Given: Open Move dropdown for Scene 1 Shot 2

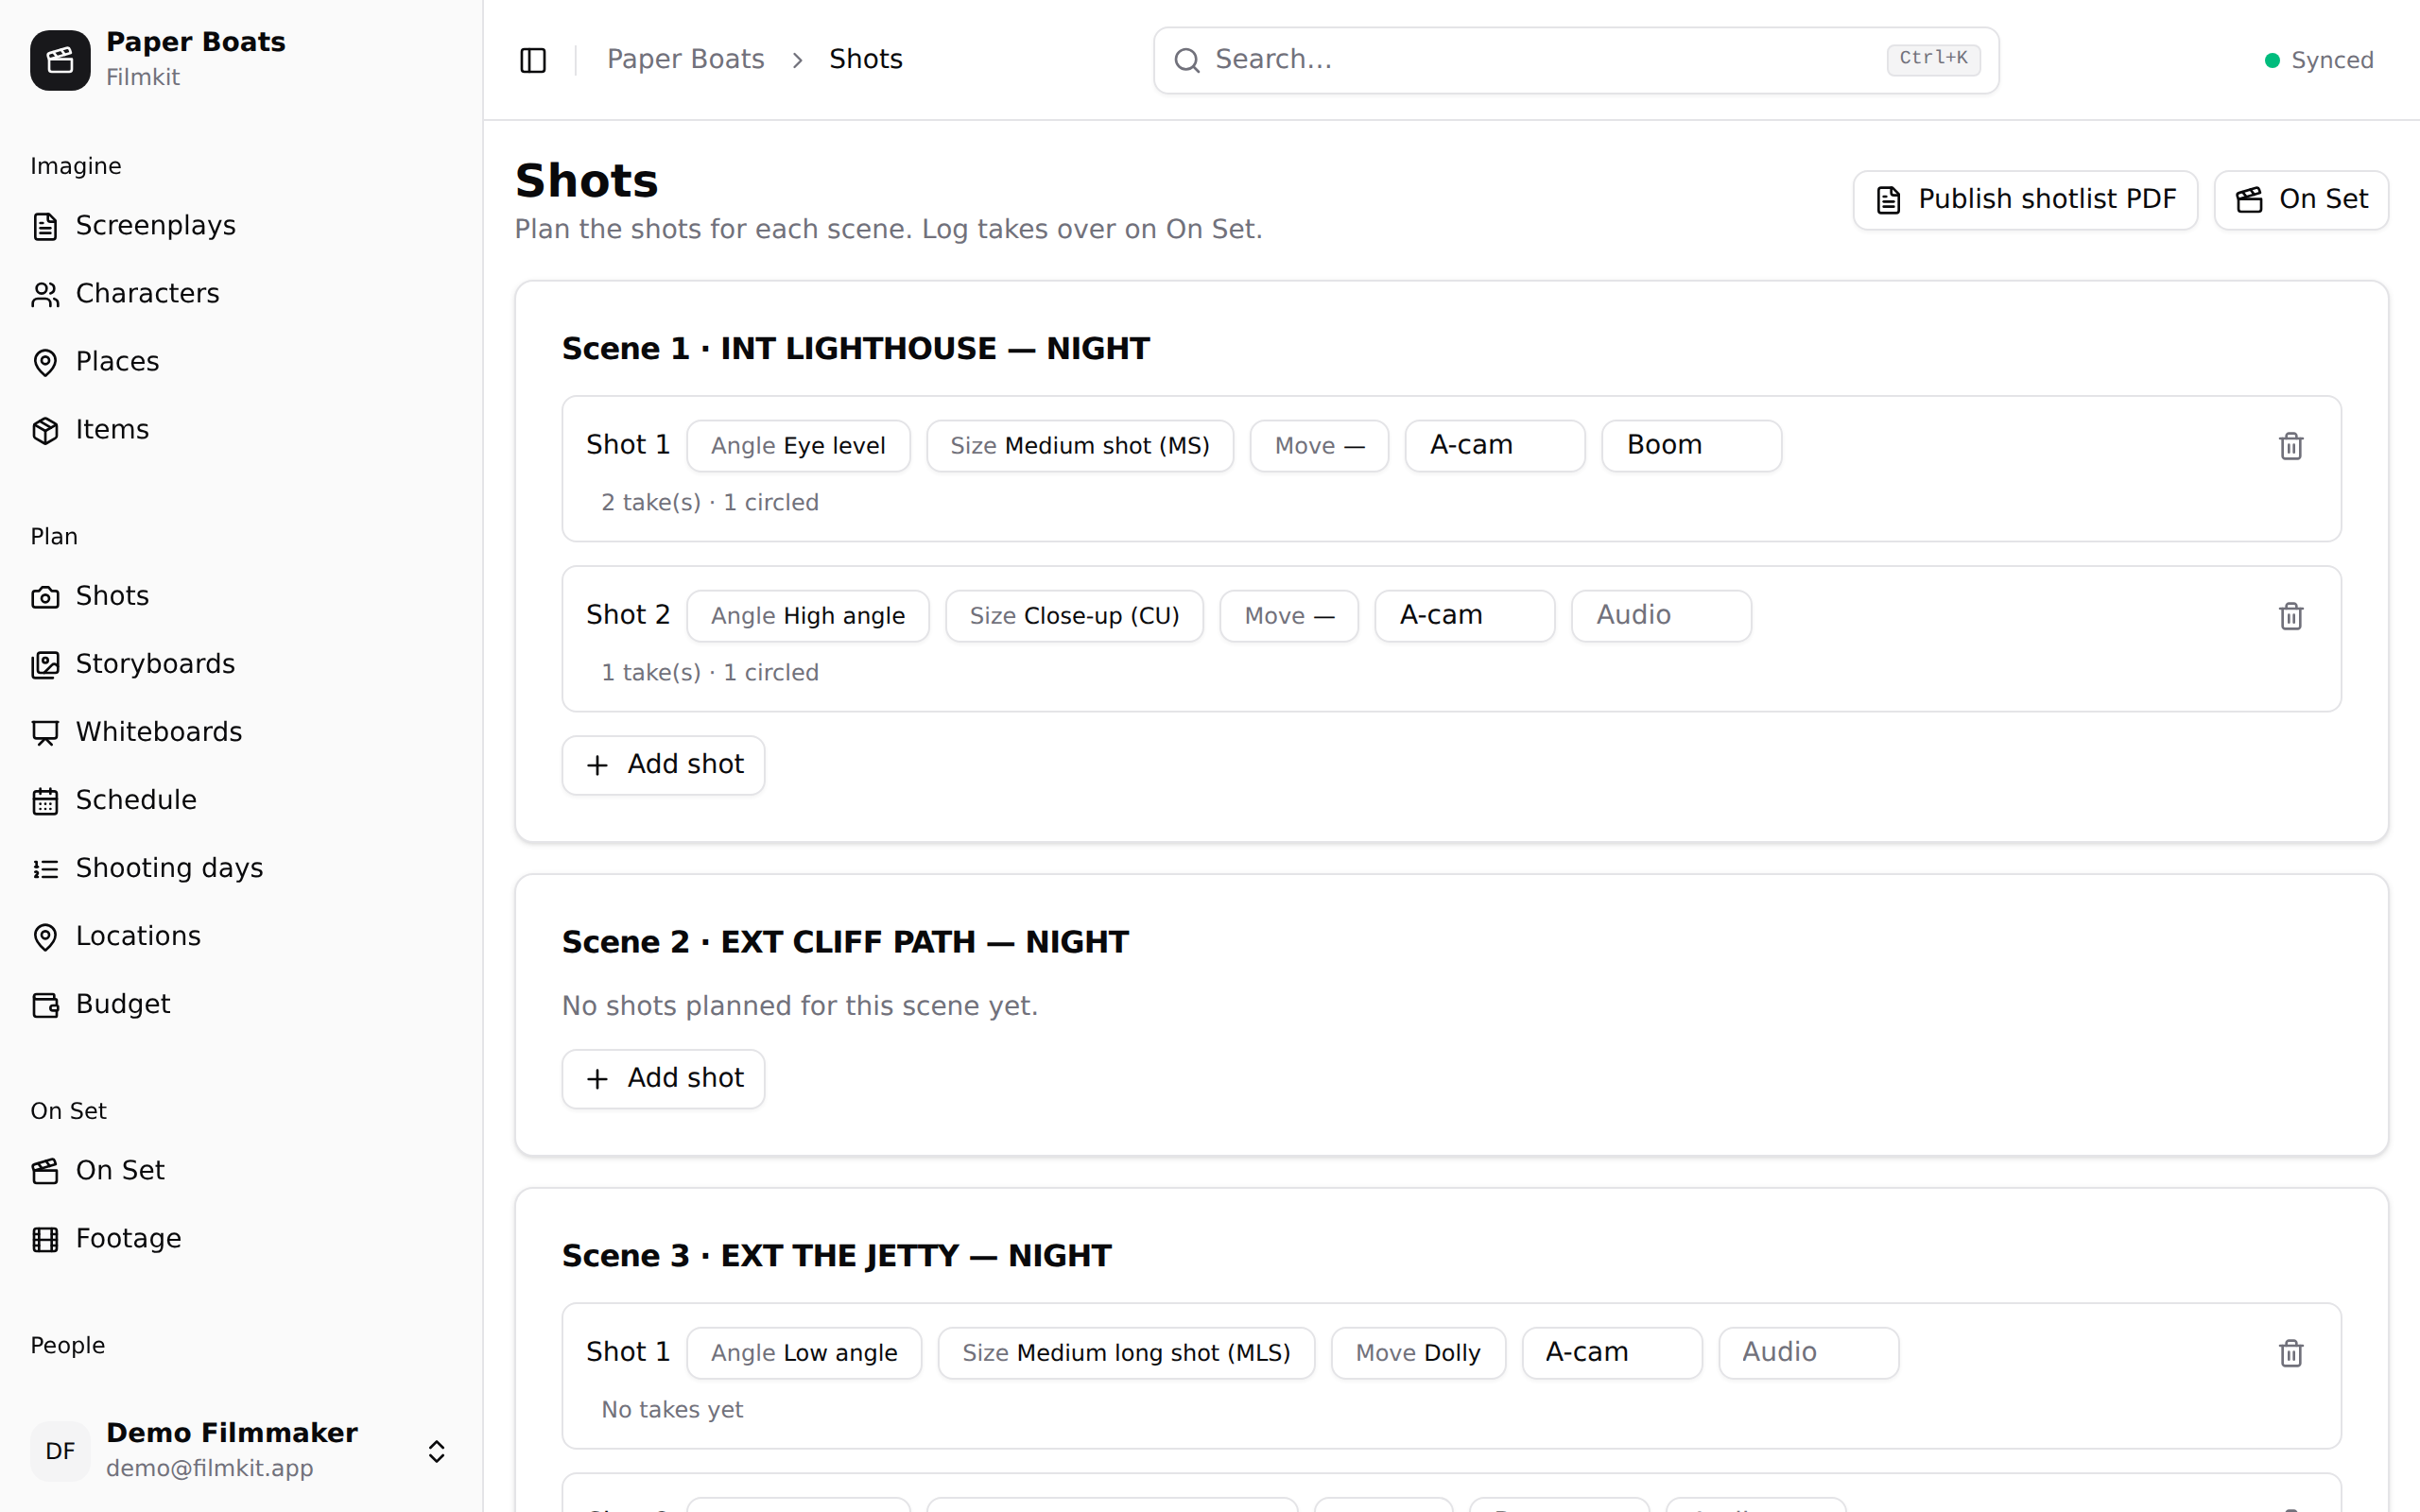Looking at the screenshot, I should (x=1289, y=616).
